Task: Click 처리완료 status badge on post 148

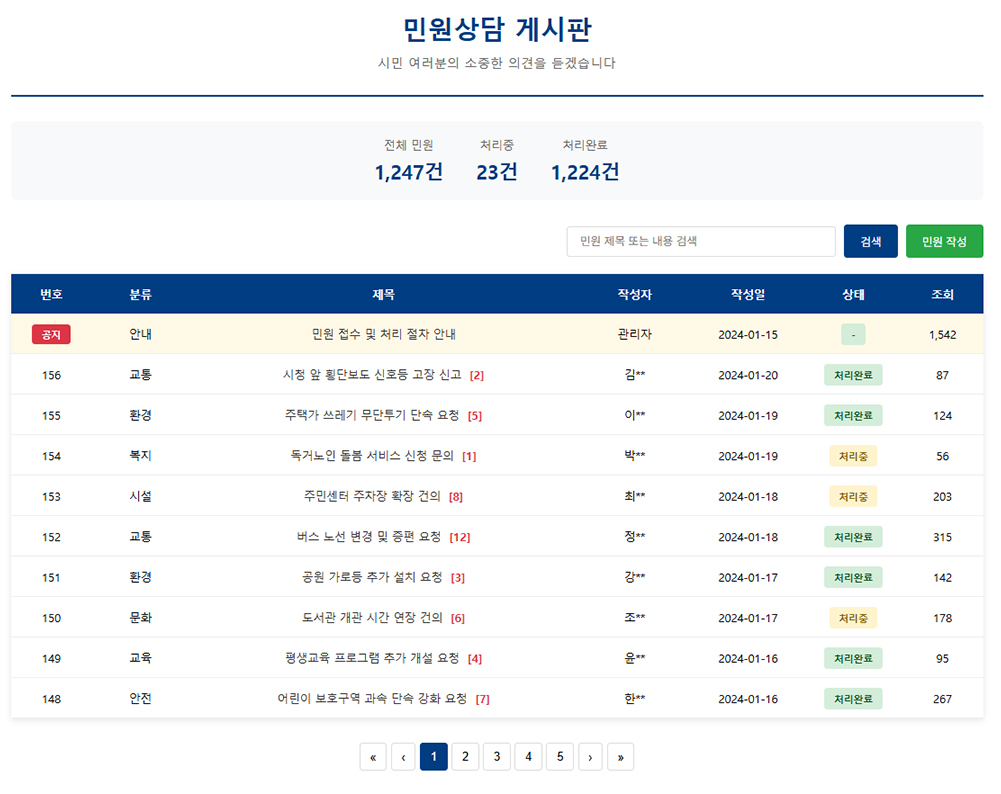Action: [x=852, y=699]
